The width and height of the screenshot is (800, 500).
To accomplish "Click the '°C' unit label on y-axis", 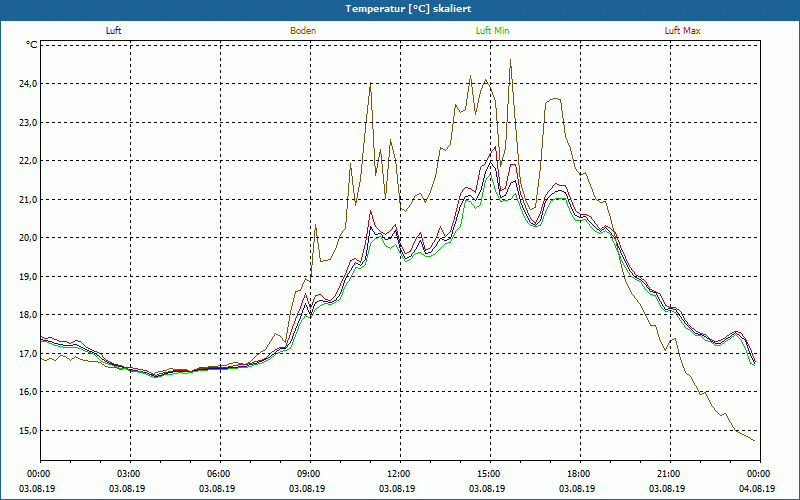I will click(32, 45).
